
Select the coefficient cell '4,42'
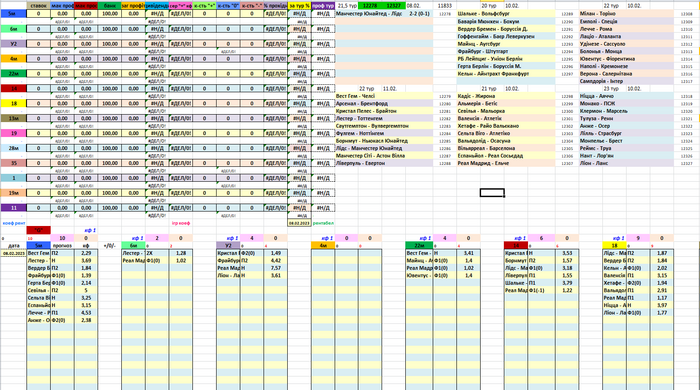click(x=276, y=261)
